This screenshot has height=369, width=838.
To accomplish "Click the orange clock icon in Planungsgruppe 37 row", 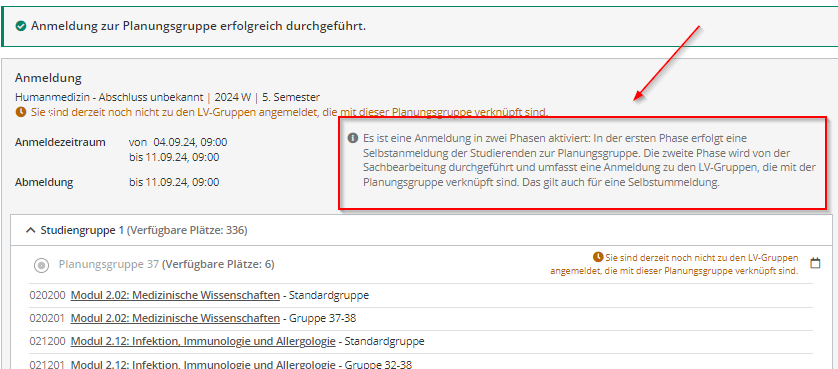I will pyautogui.click(x=598, y=257).
